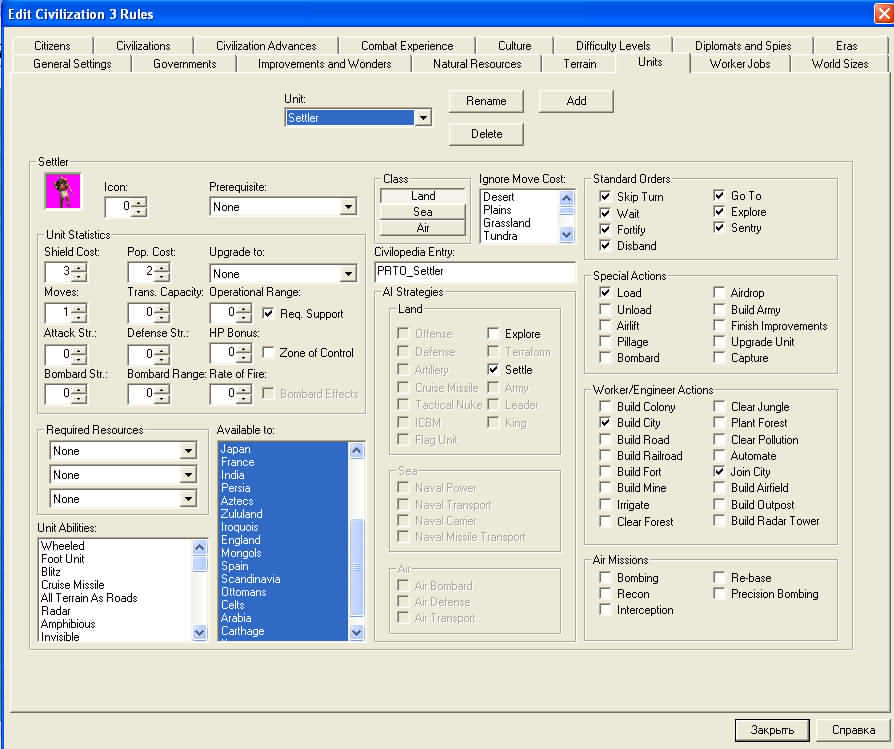Open the Civilization Advances tab
Screen dimensions: 894x749
pos(265,46)
